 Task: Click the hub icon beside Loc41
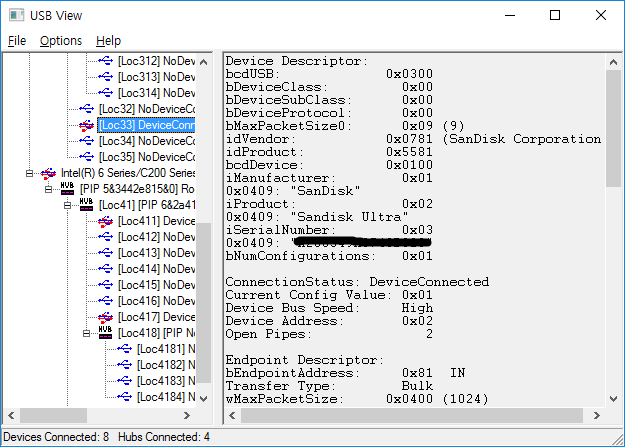point(86,205)
